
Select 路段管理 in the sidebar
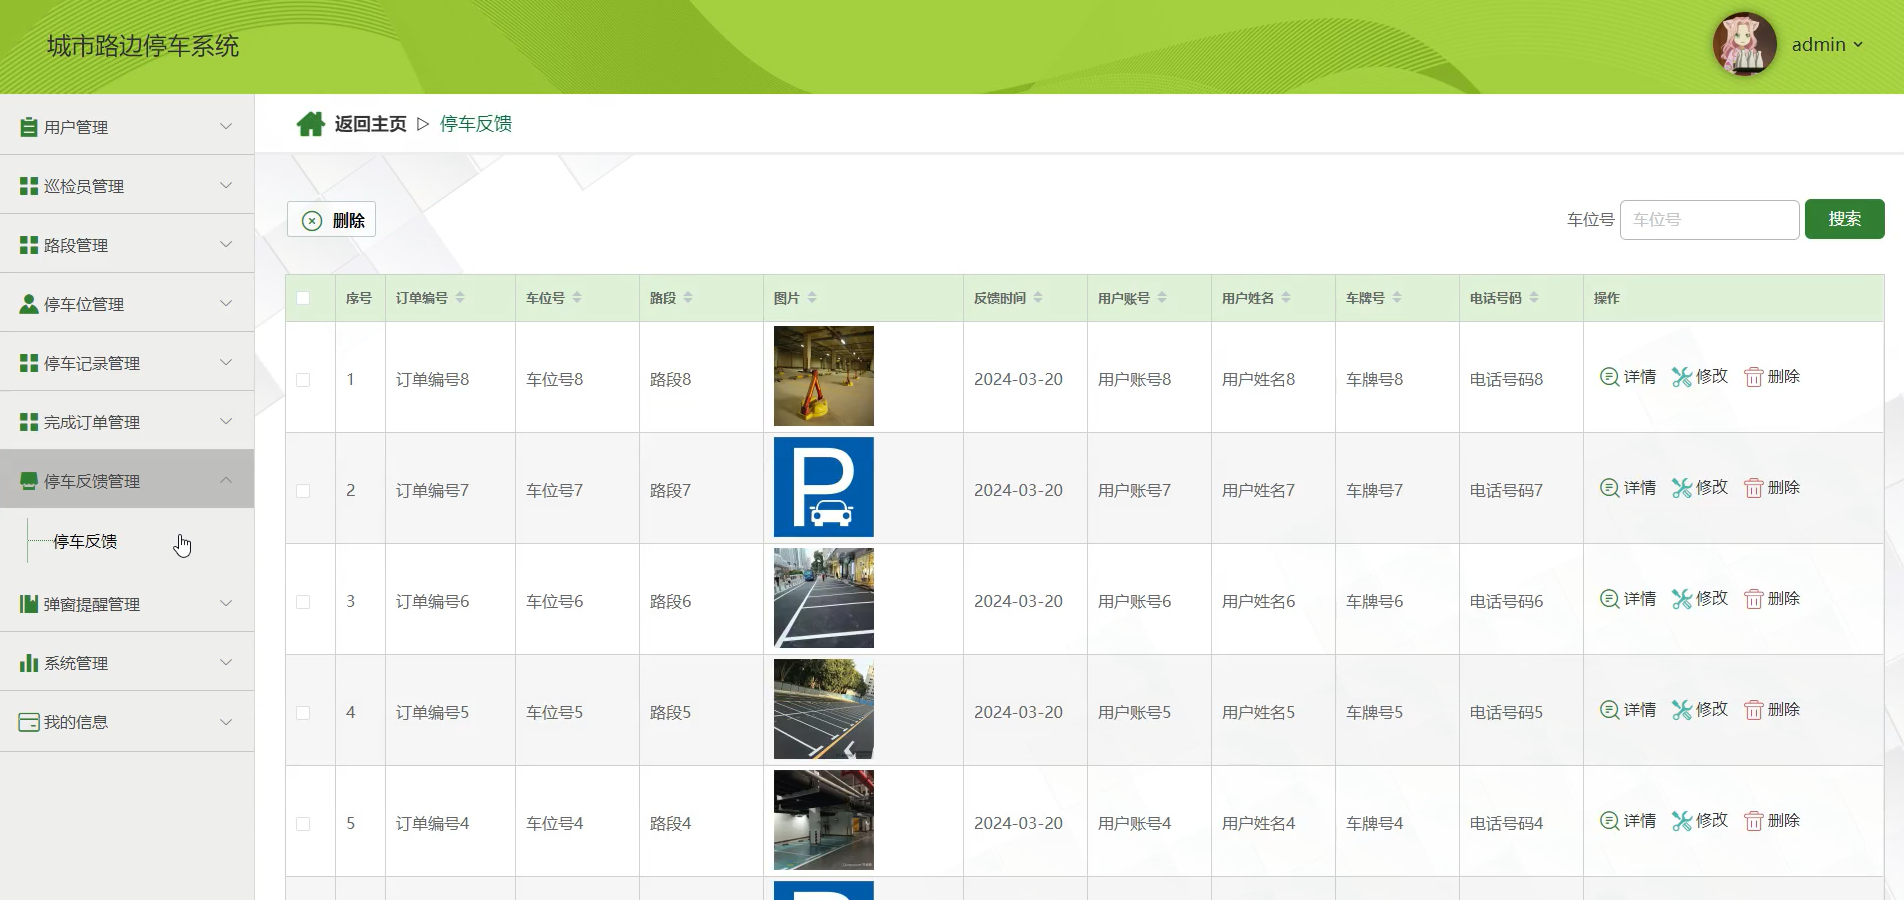tap(127, 244)
